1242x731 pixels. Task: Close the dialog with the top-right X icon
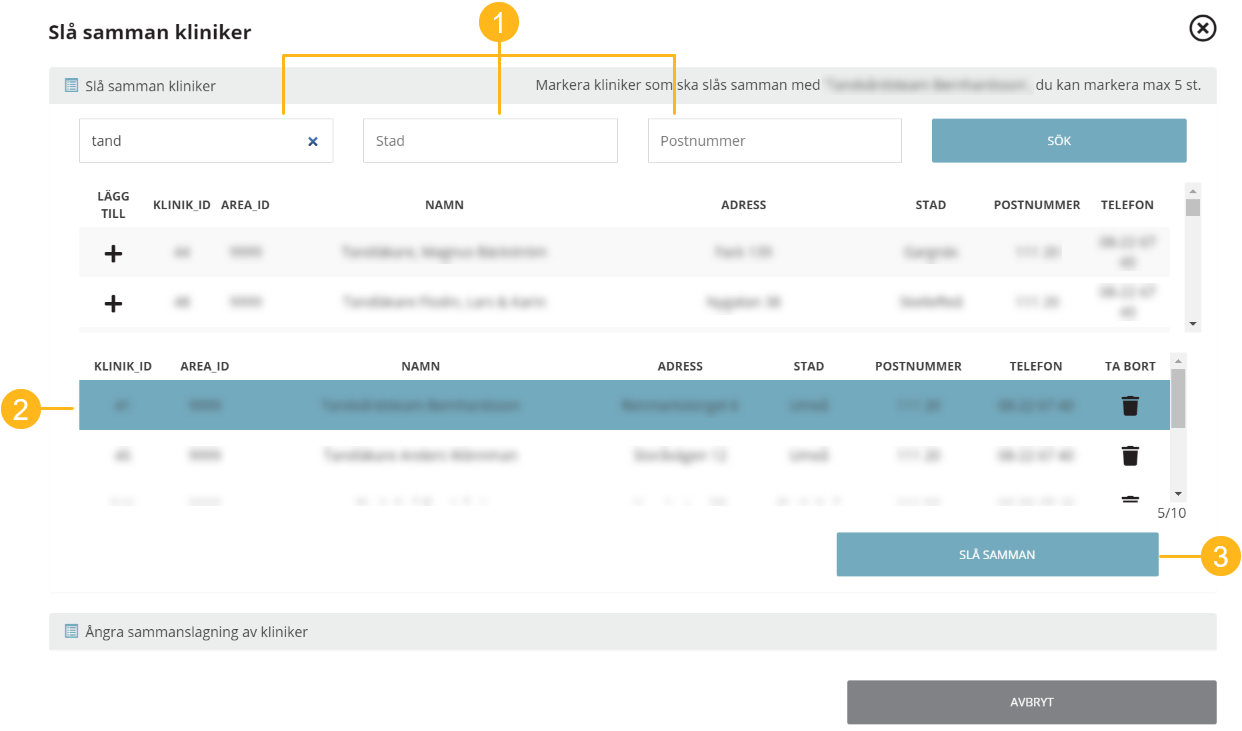1202,28
